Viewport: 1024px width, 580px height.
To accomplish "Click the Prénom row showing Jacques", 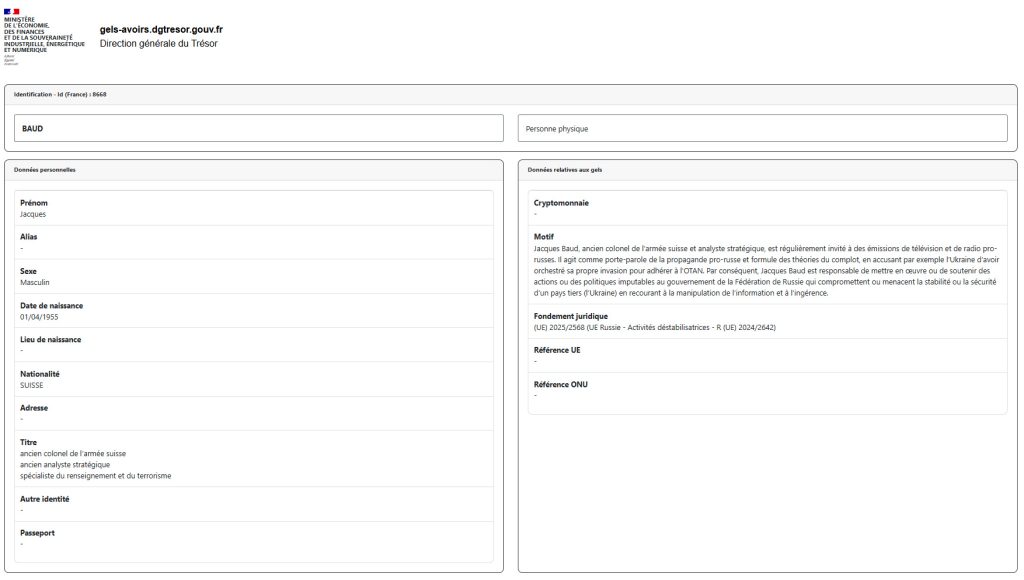I will (x=254, y=208).
